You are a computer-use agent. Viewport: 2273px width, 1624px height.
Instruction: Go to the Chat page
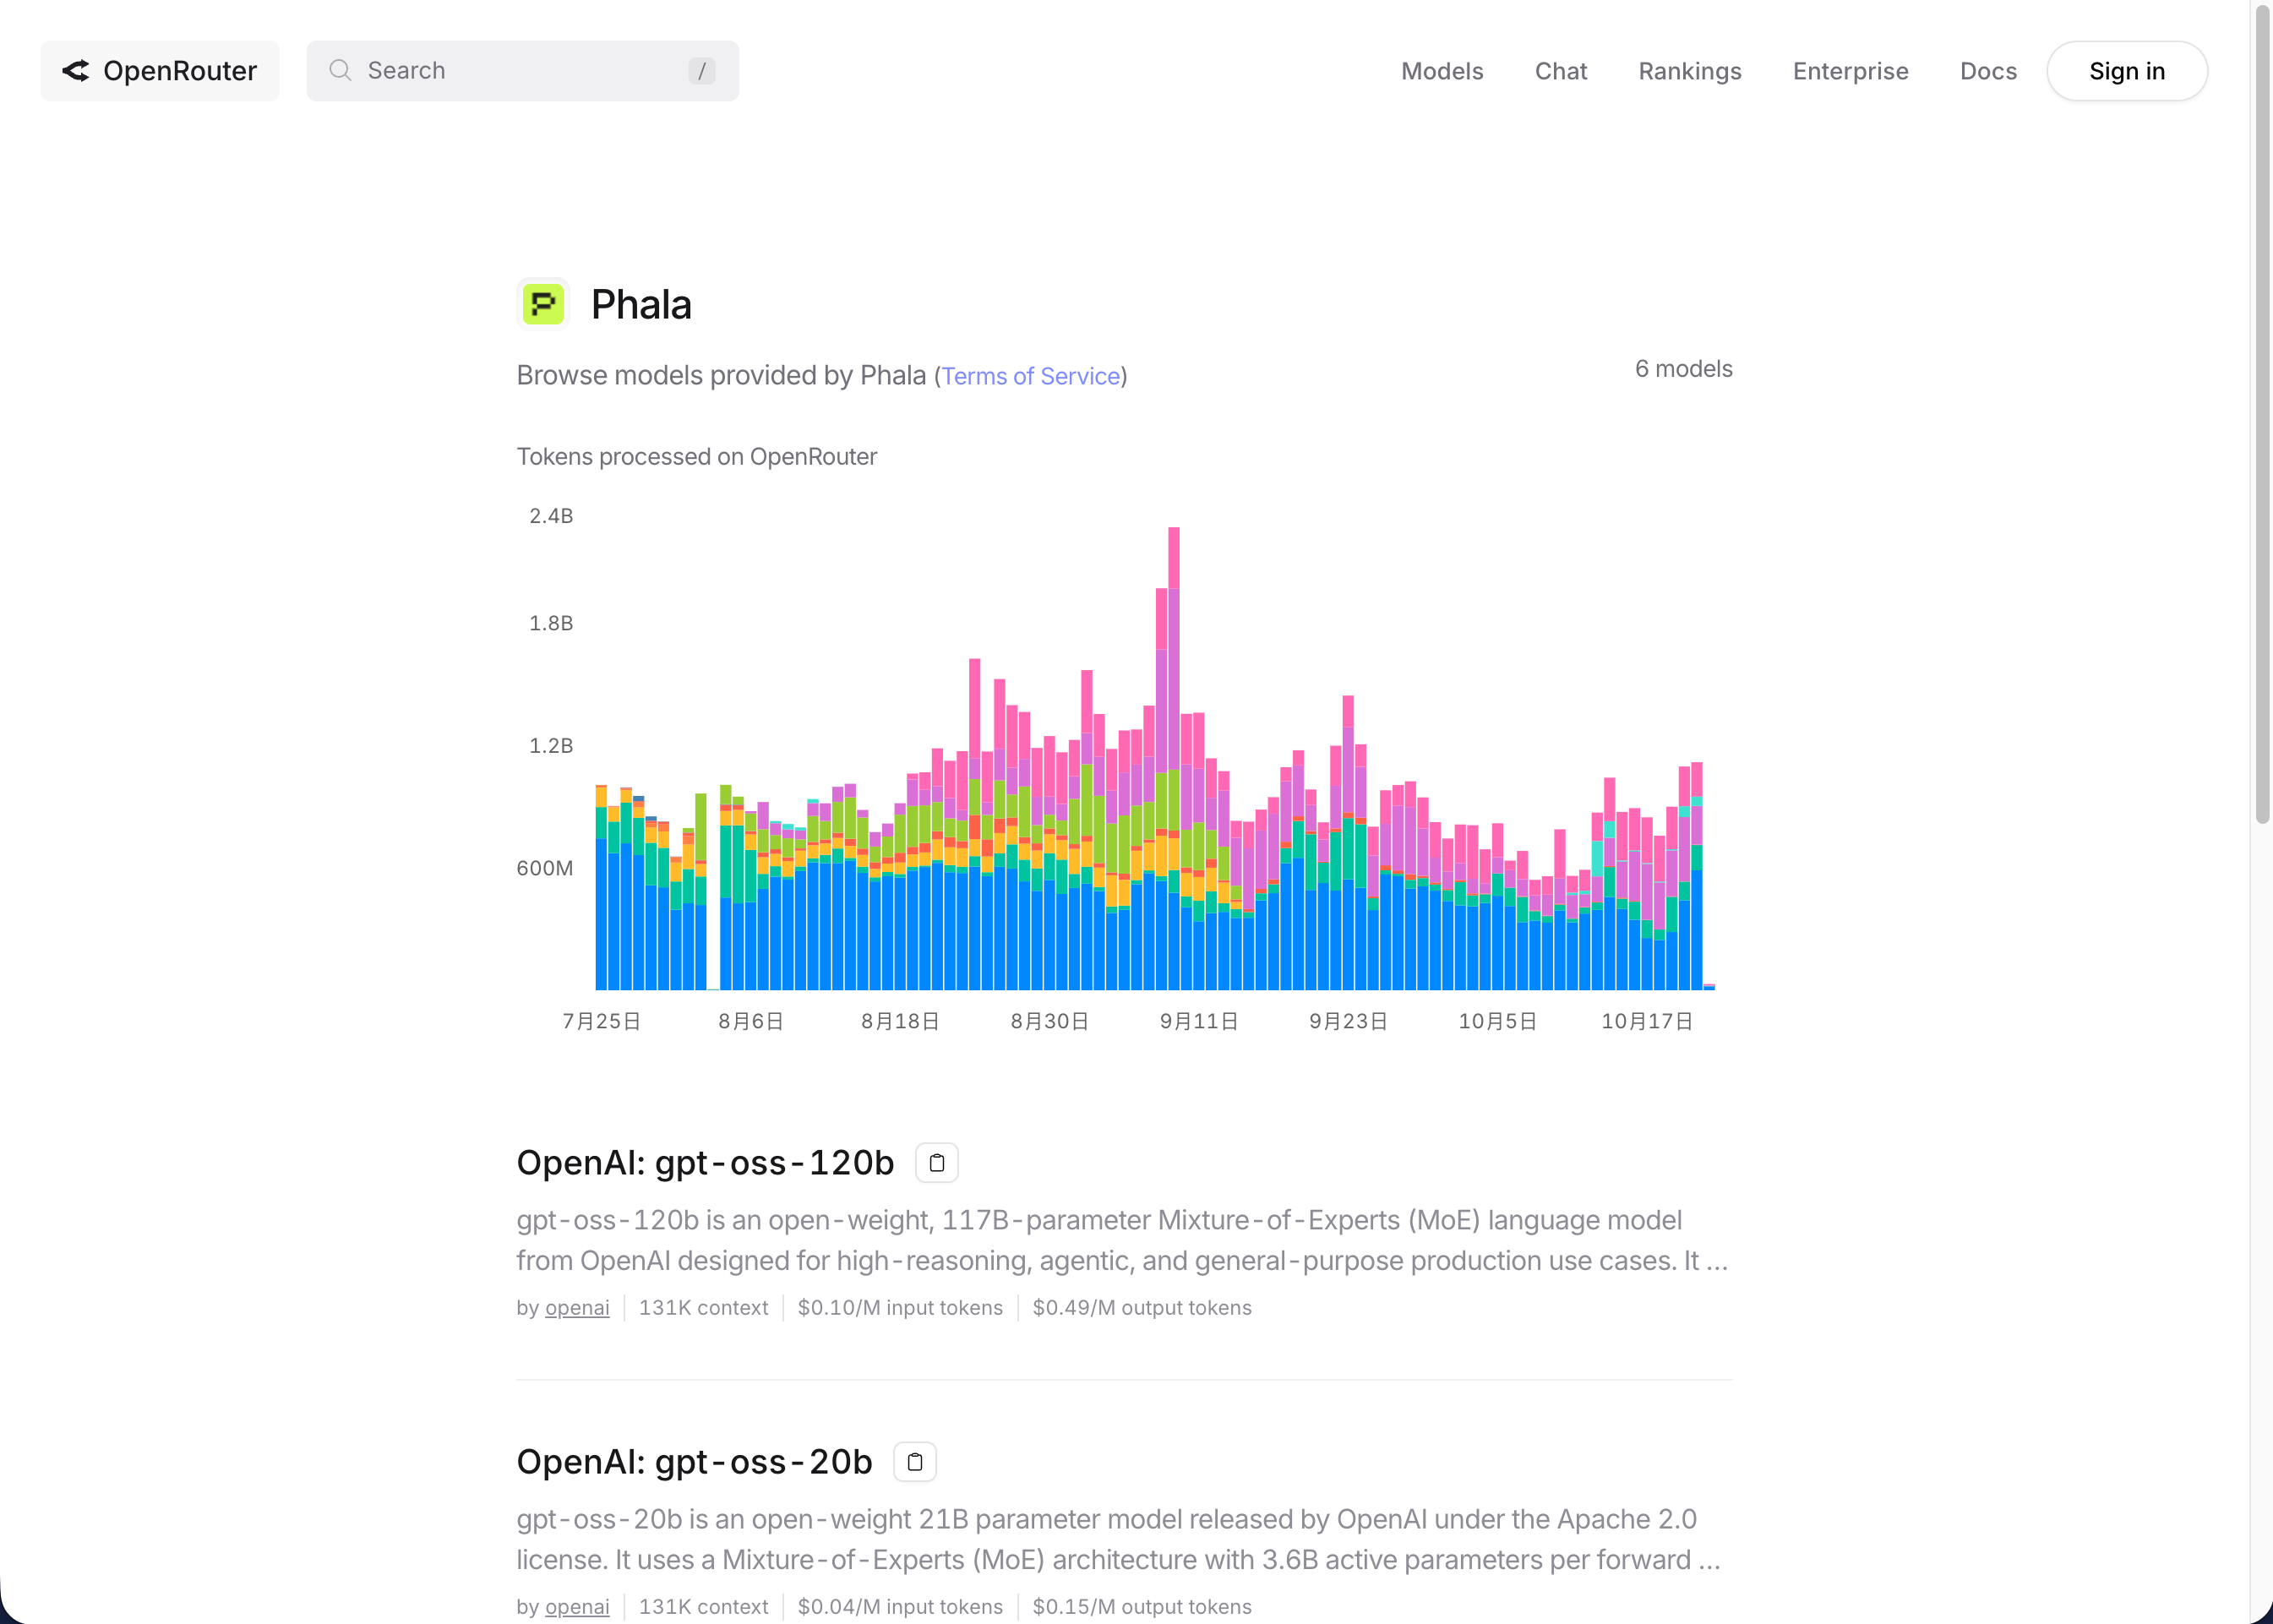(1560, 71)
